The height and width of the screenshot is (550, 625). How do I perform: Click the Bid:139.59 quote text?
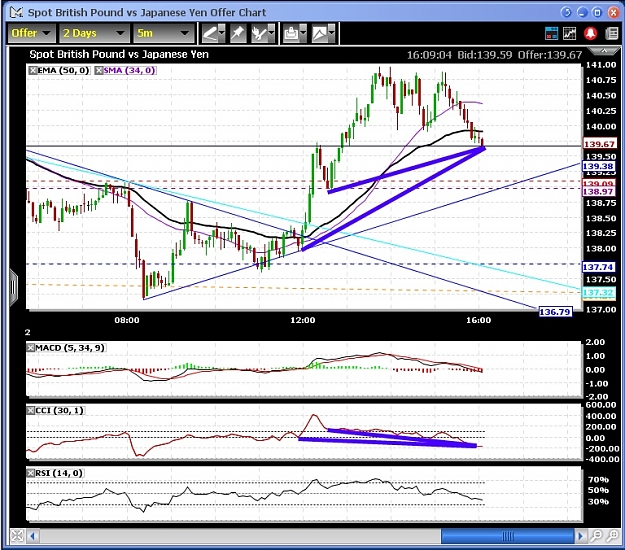click(484, 55)
